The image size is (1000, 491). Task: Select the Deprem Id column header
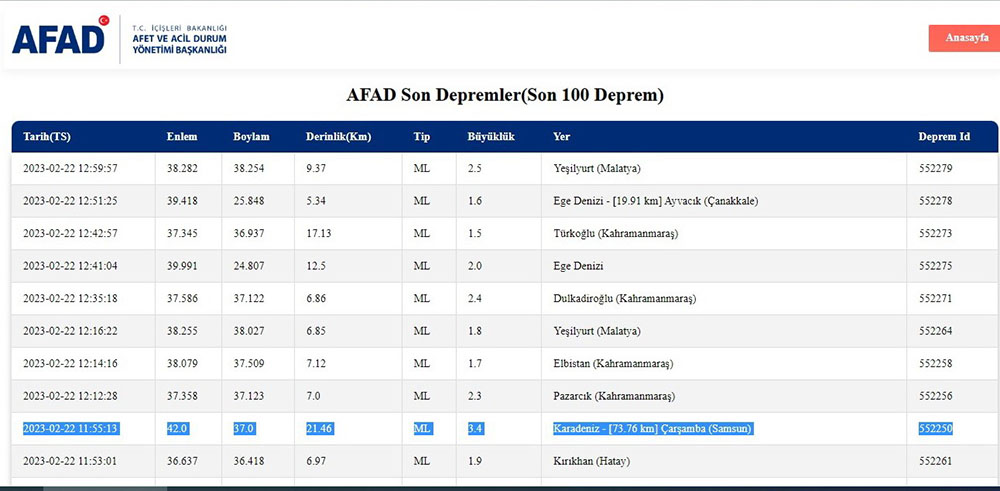(x=944, y=136)
